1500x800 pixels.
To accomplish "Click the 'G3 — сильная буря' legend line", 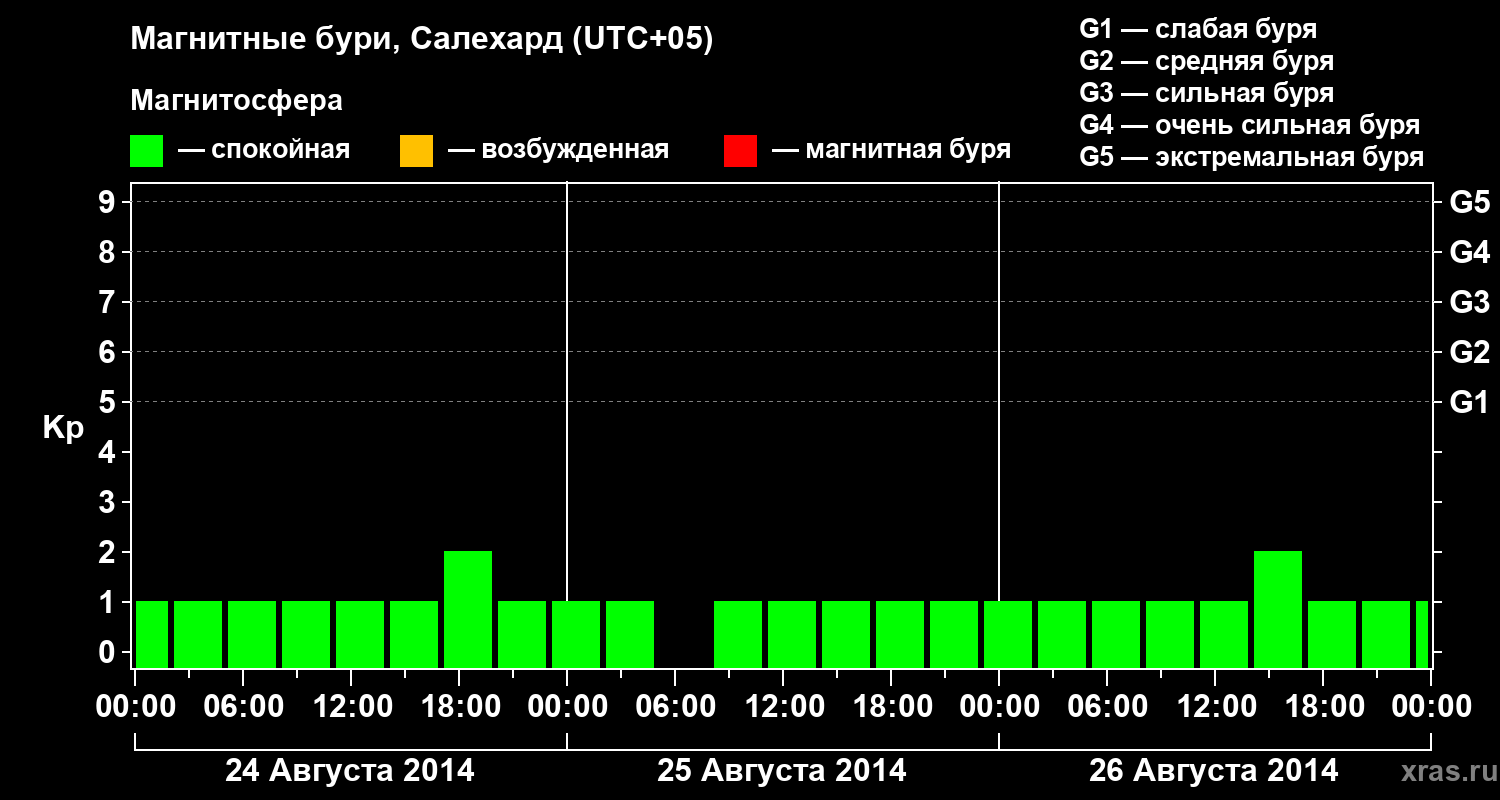I will pos(1206,93).
